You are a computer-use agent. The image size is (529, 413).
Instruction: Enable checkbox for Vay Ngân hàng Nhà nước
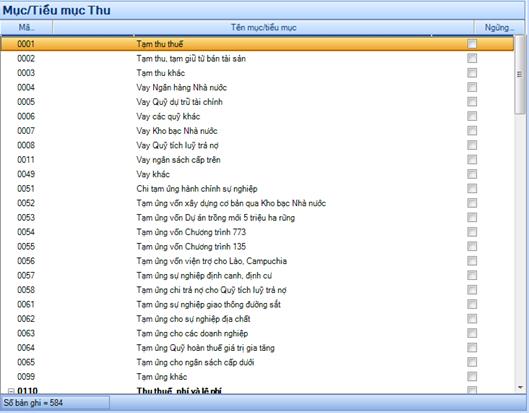[472, 87]
